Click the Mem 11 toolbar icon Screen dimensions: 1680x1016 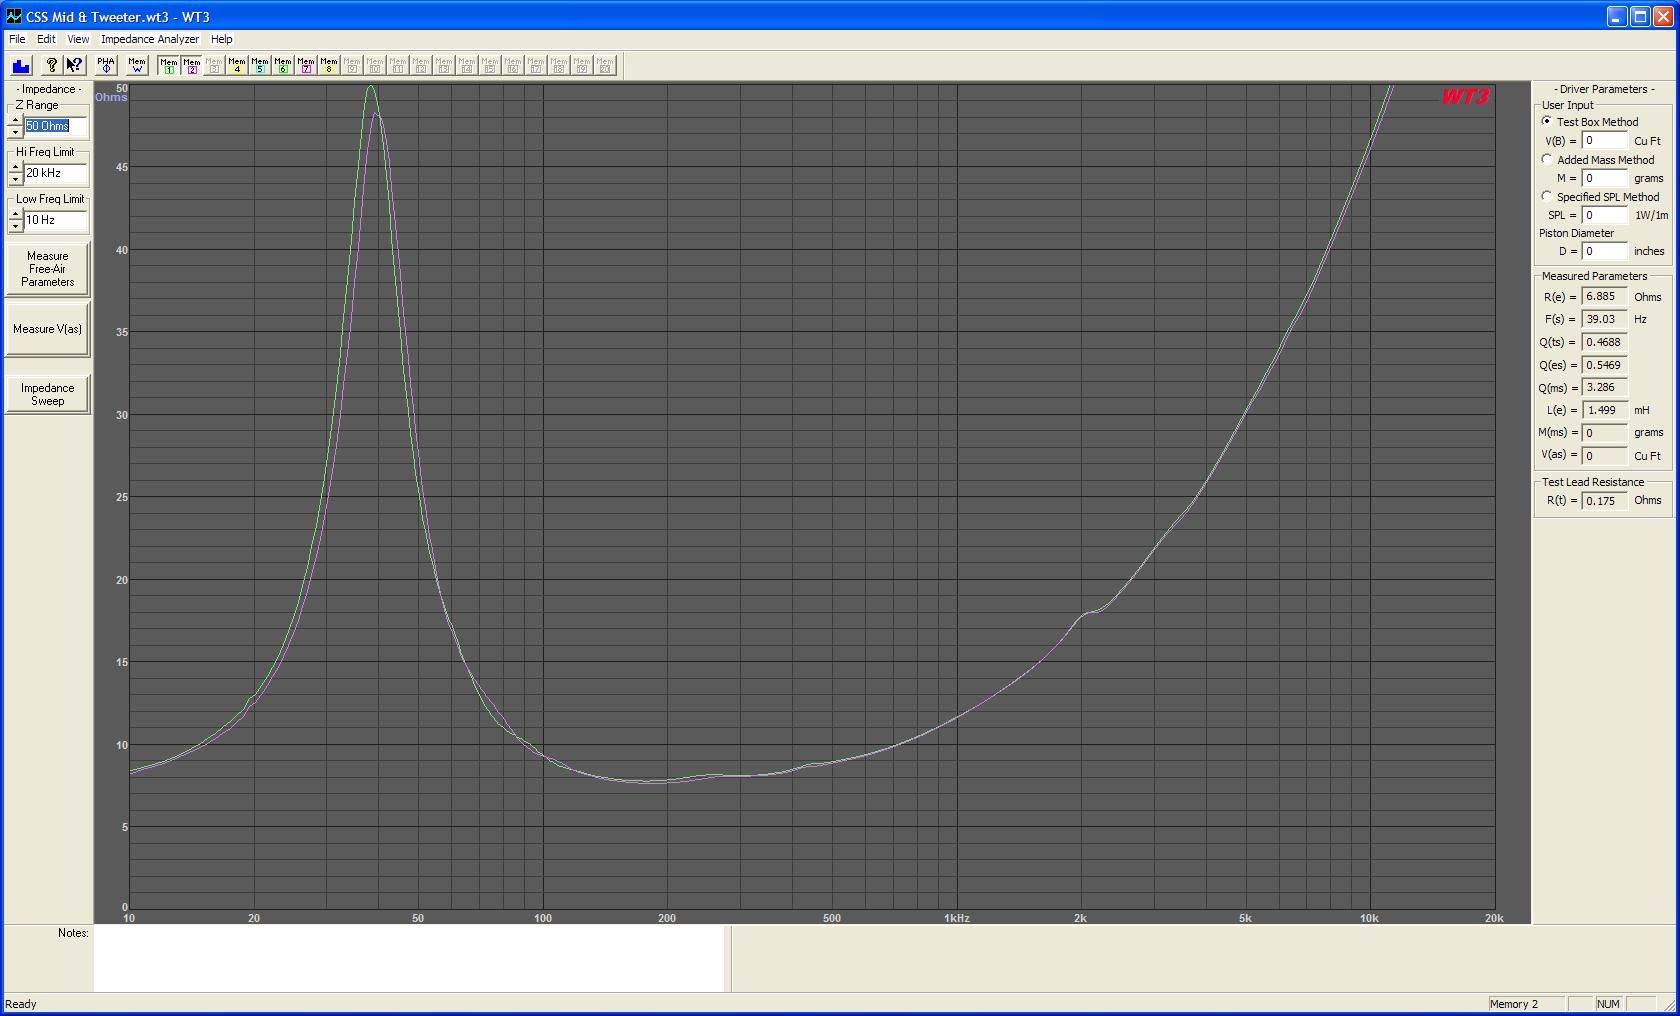398,66
